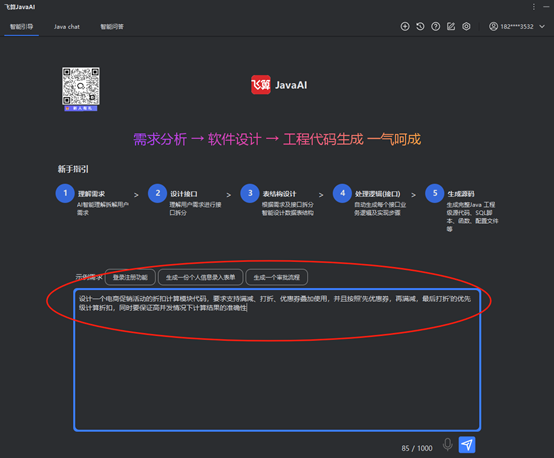Open the history clock icon
Viewport: 554px width, 458px height.
point(420,27)
